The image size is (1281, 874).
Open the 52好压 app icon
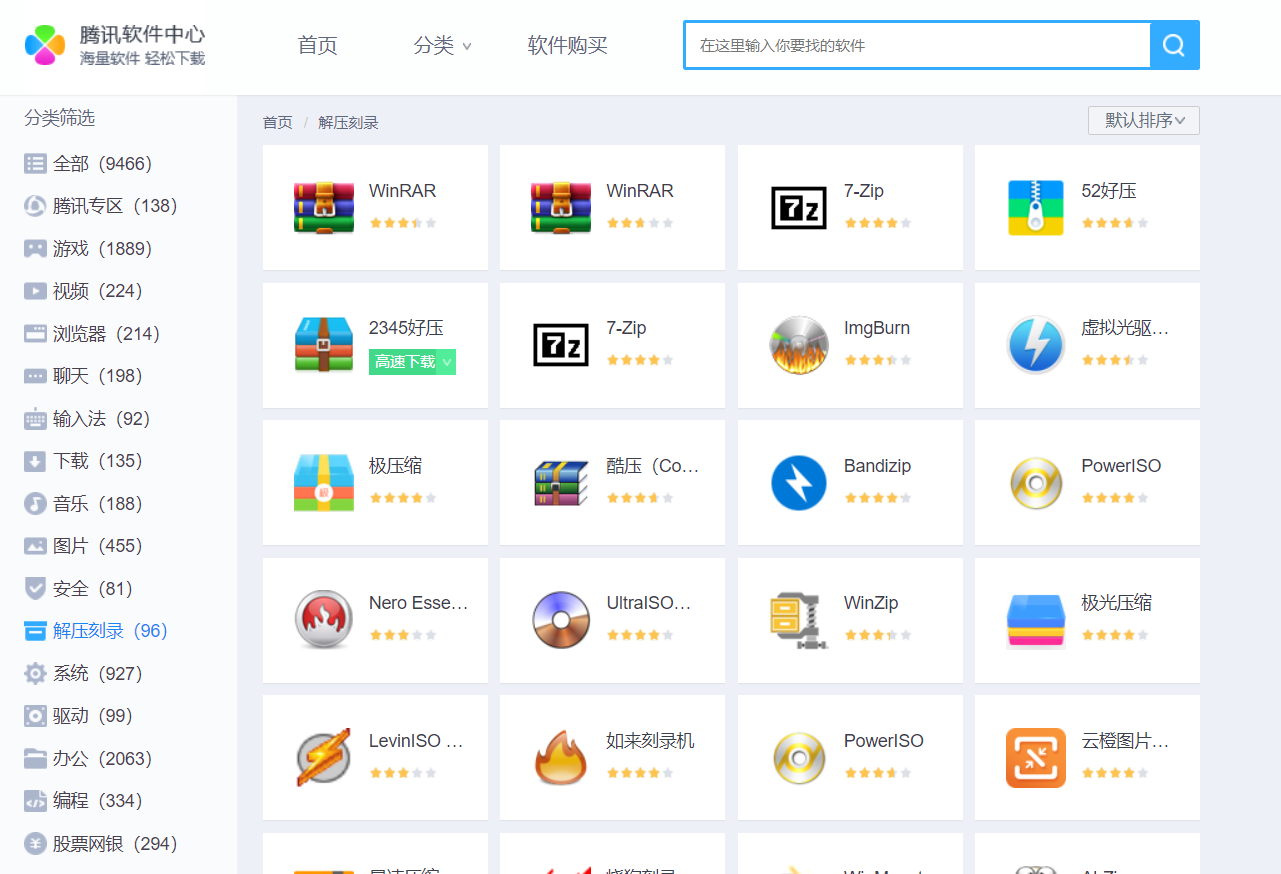click(1036, 208)
